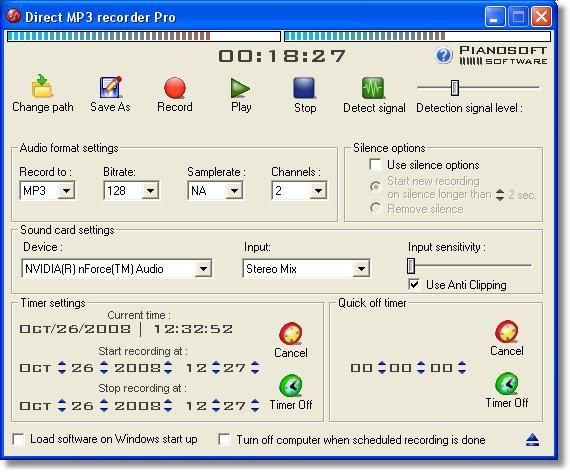
Task: Click Start recording day spinner
Action: coord(104,368)
